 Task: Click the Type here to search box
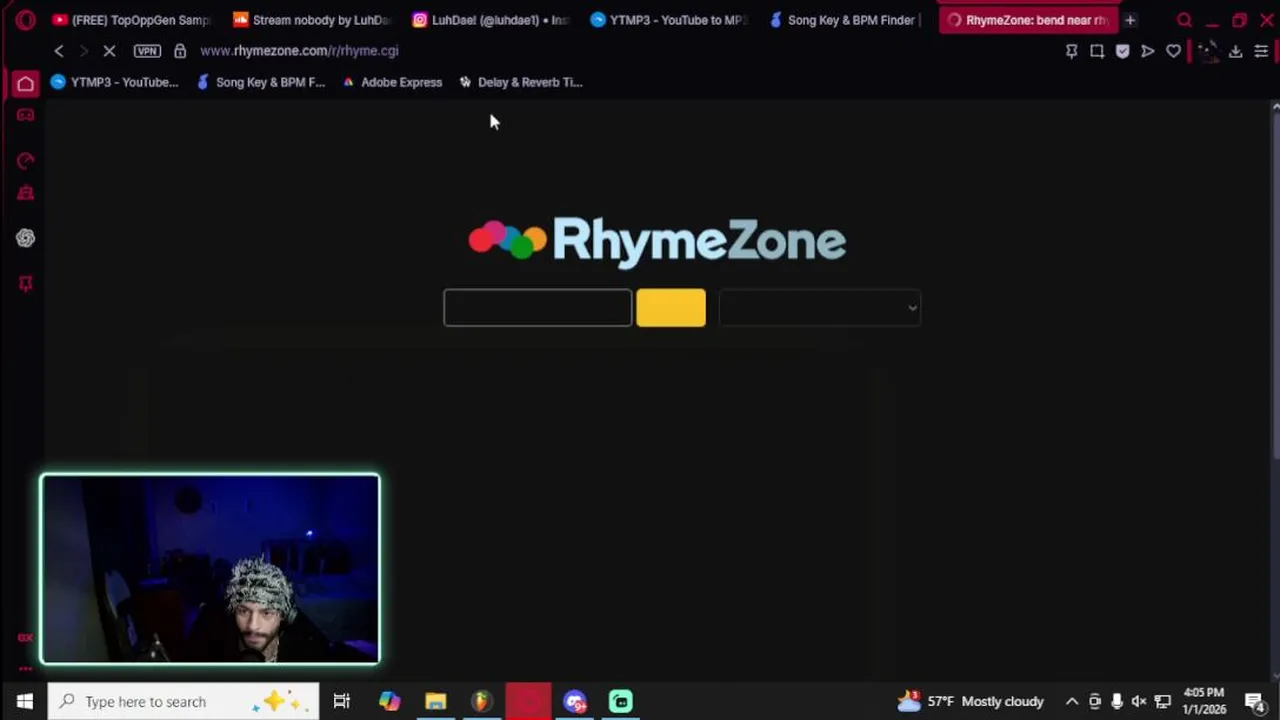point(184,701)
